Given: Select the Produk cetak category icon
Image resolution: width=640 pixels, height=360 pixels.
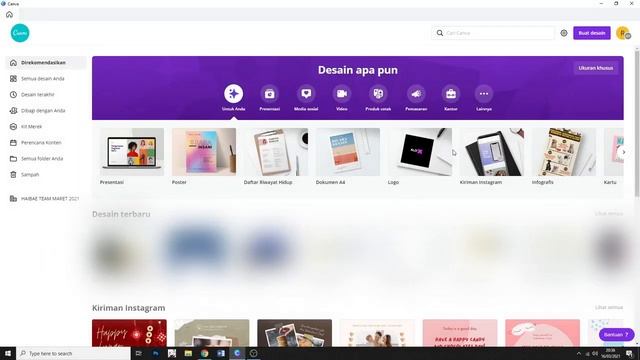Looking at the screenshot, I should 378,94.
